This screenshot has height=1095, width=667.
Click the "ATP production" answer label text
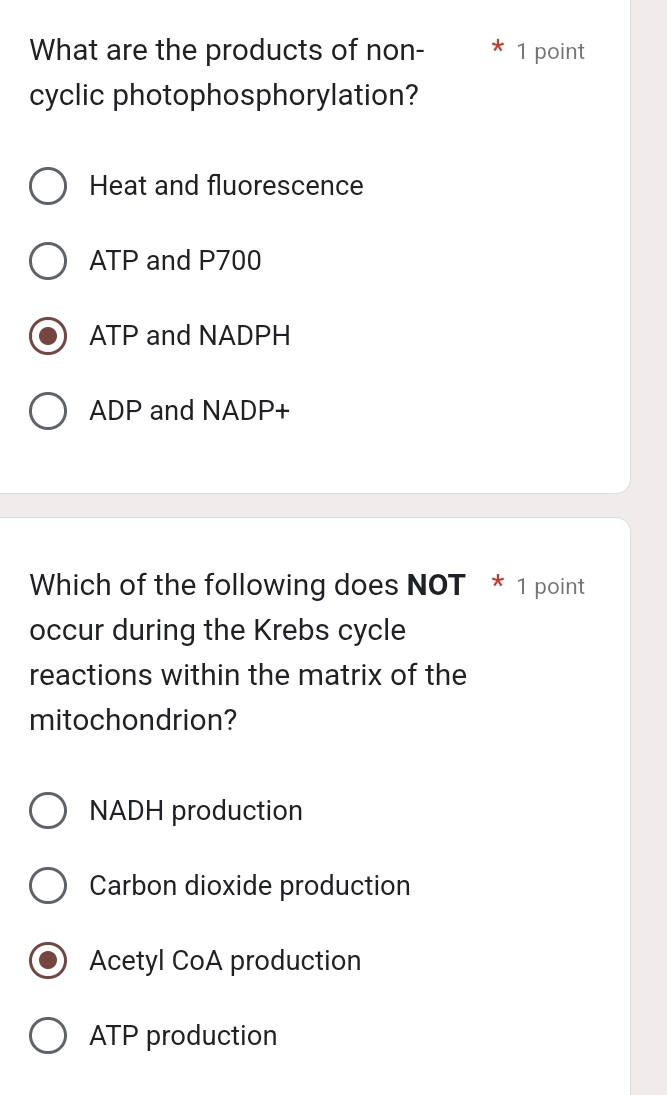tap(183, 1035)
